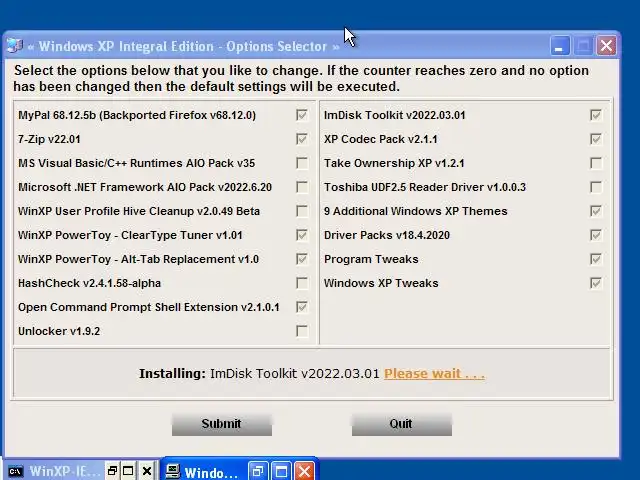Click 'Open Command Prompt Shell Extension v2.1.0.1' label

[x=149, y=307]
